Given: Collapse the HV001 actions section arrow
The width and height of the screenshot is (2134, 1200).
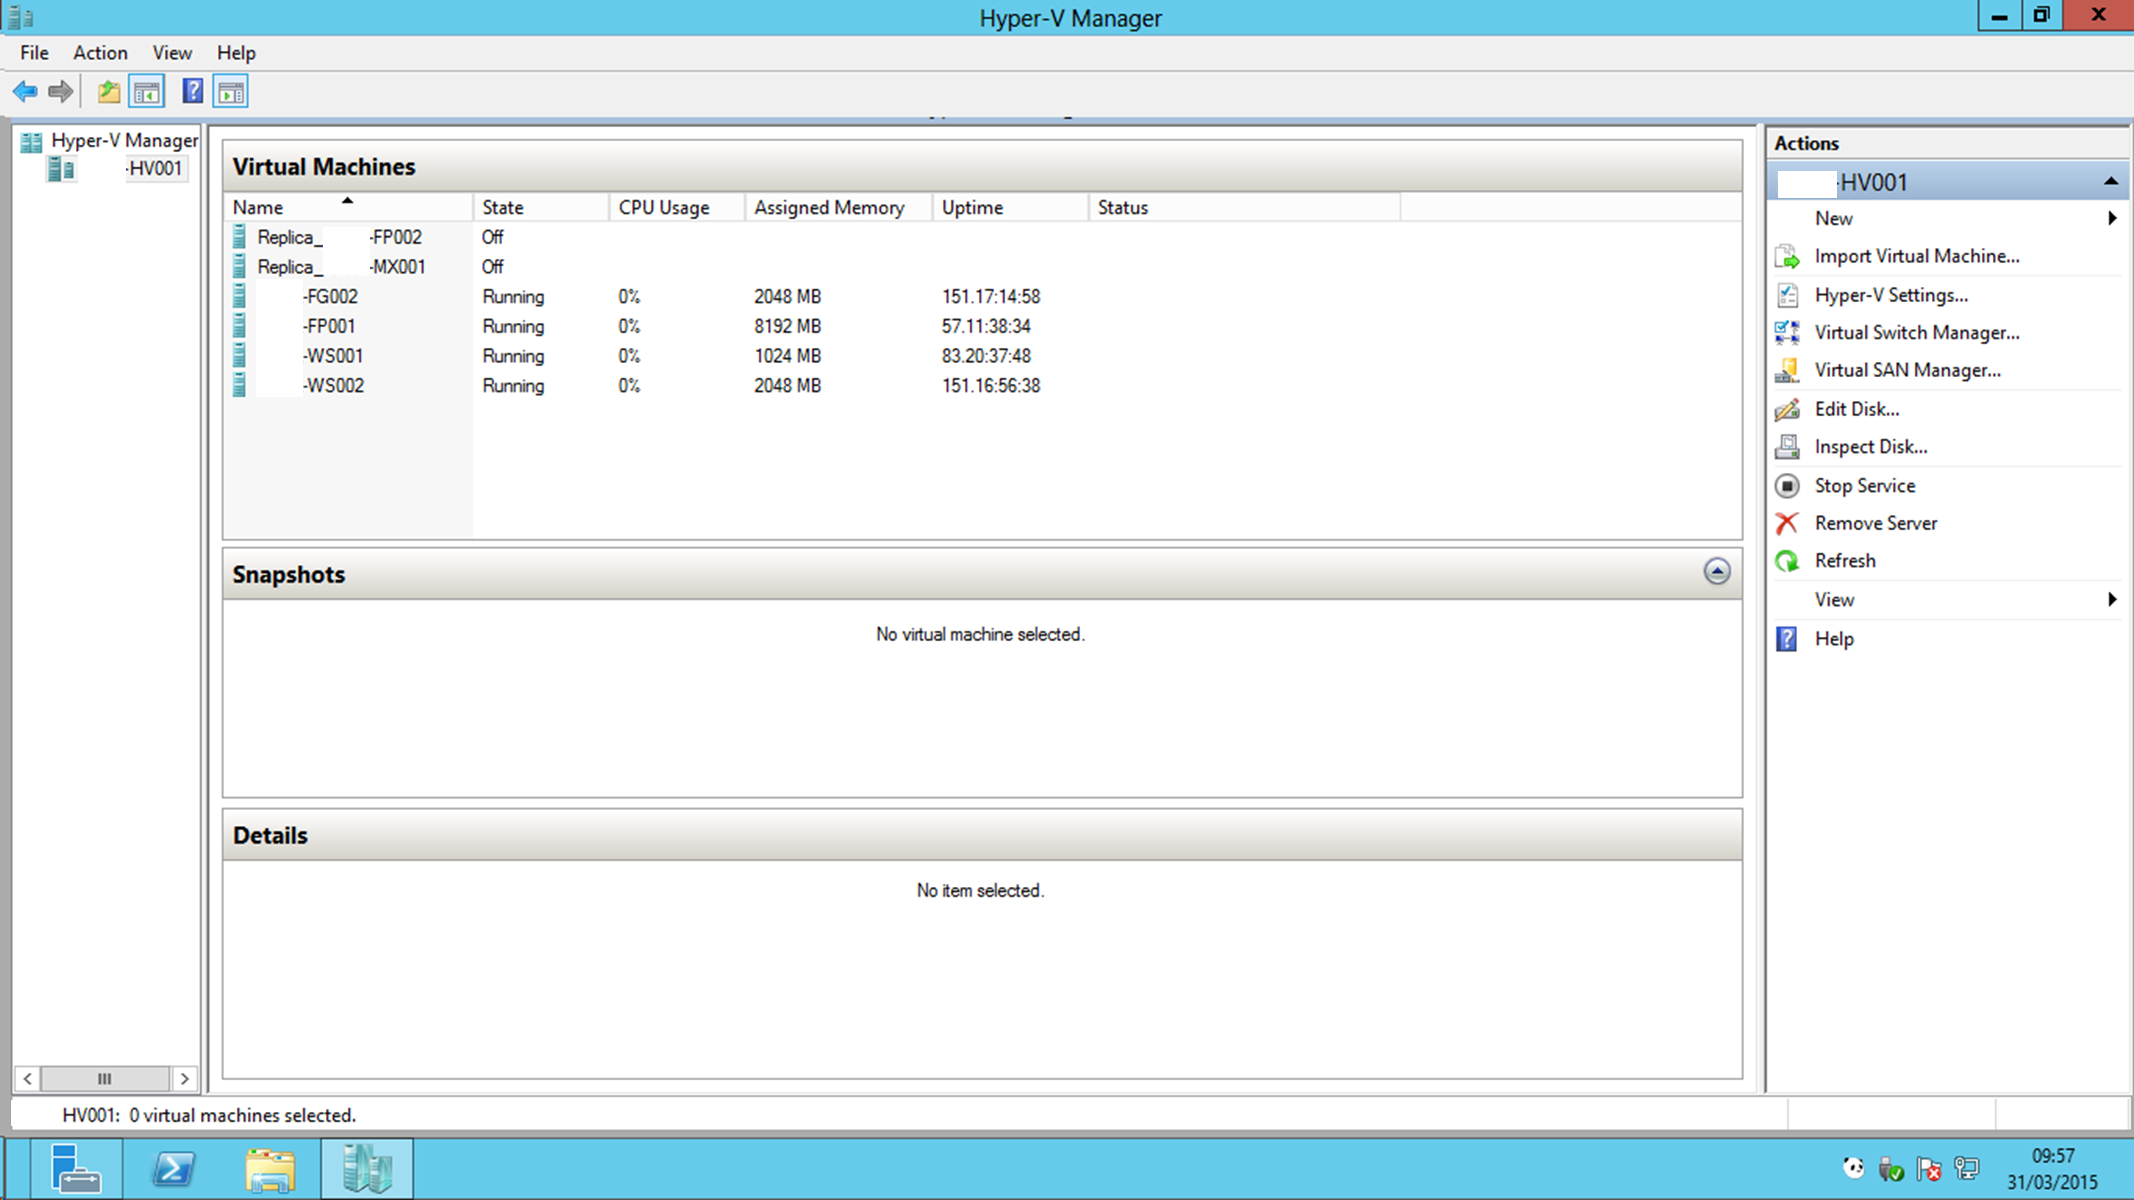Looking at the screenshot, I should 2110,182.
